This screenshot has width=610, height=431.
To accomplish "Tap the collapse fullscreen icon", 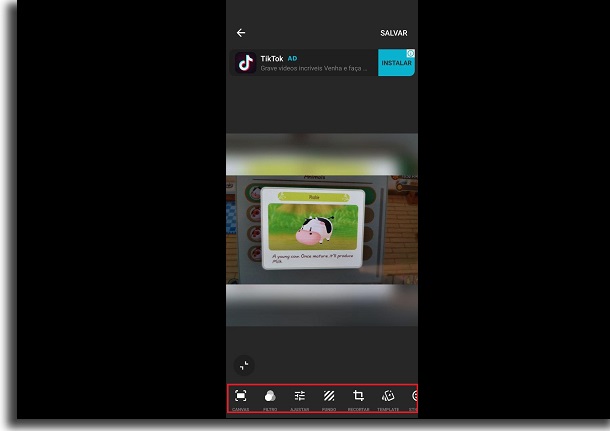I will tap(244, 365).
